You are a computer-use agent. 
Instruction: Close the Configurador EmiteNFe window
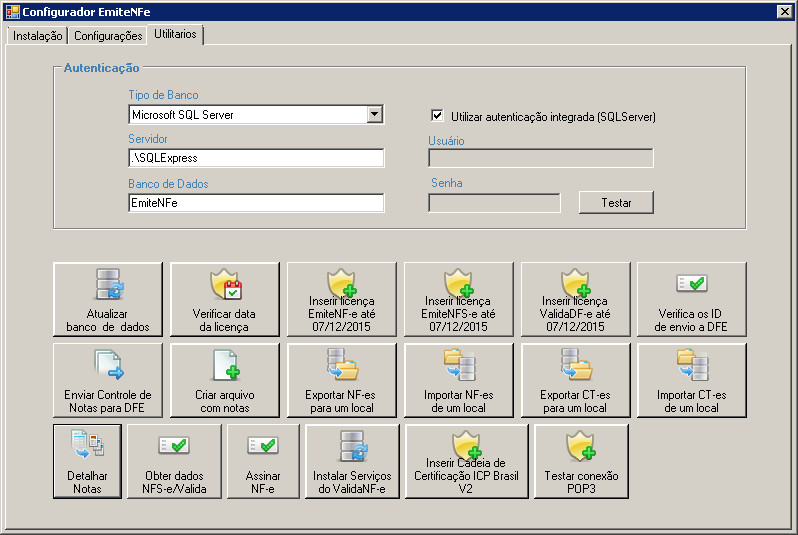coord(785,12)
